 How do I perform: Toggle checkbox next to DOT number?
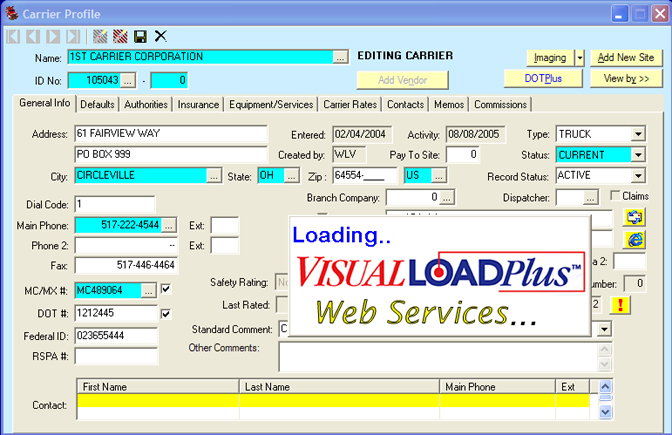[x=166, y=314]
